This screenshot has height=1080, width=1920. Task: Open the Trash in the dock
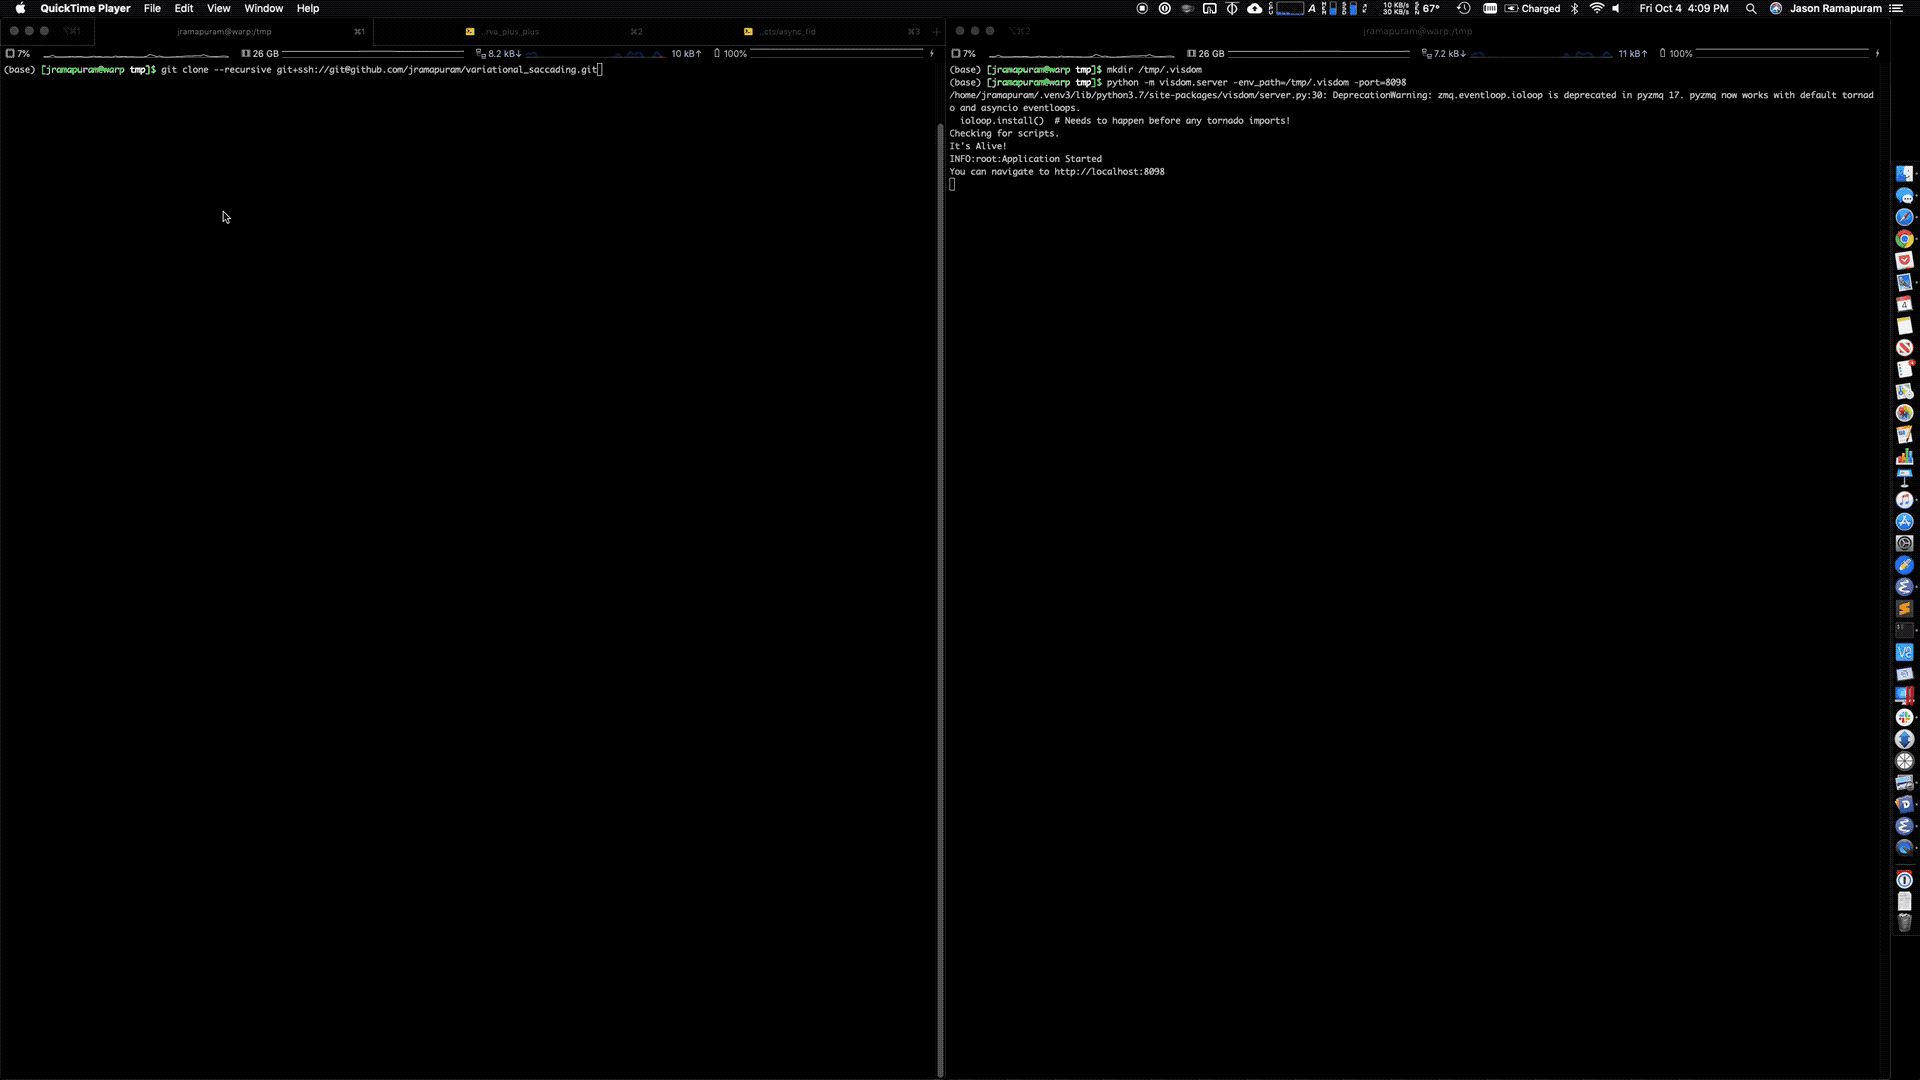1904,923
